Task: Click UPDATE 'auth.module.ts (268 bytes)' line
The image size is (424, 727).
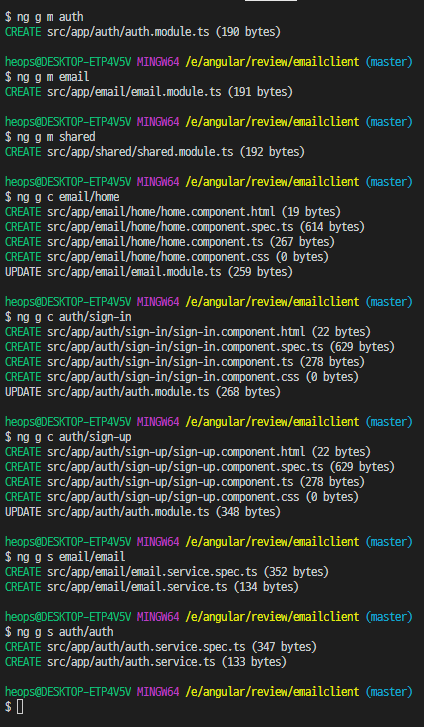Action: tap(143, 392)
